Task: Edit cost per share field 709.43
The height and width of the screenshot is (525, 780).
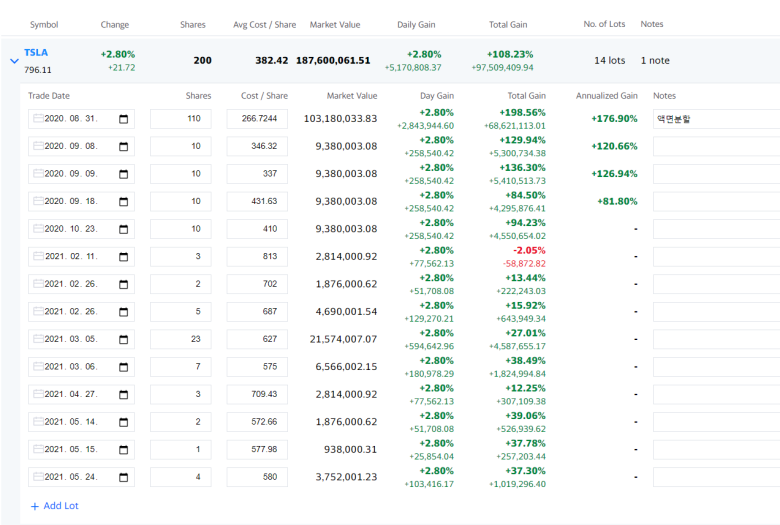Action: (257, 395)
